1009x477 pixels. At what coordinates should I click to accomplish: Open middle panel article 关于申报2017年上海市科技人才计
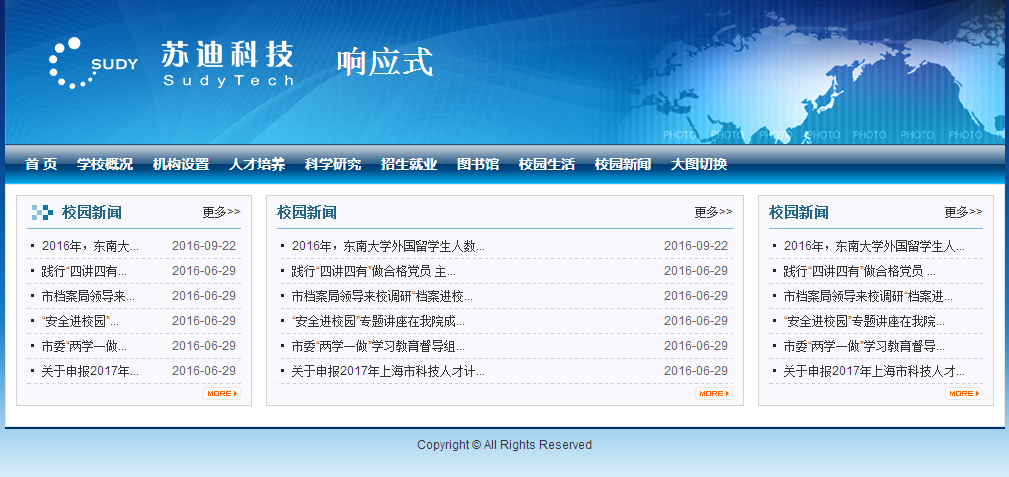click(x=388, y=371)
